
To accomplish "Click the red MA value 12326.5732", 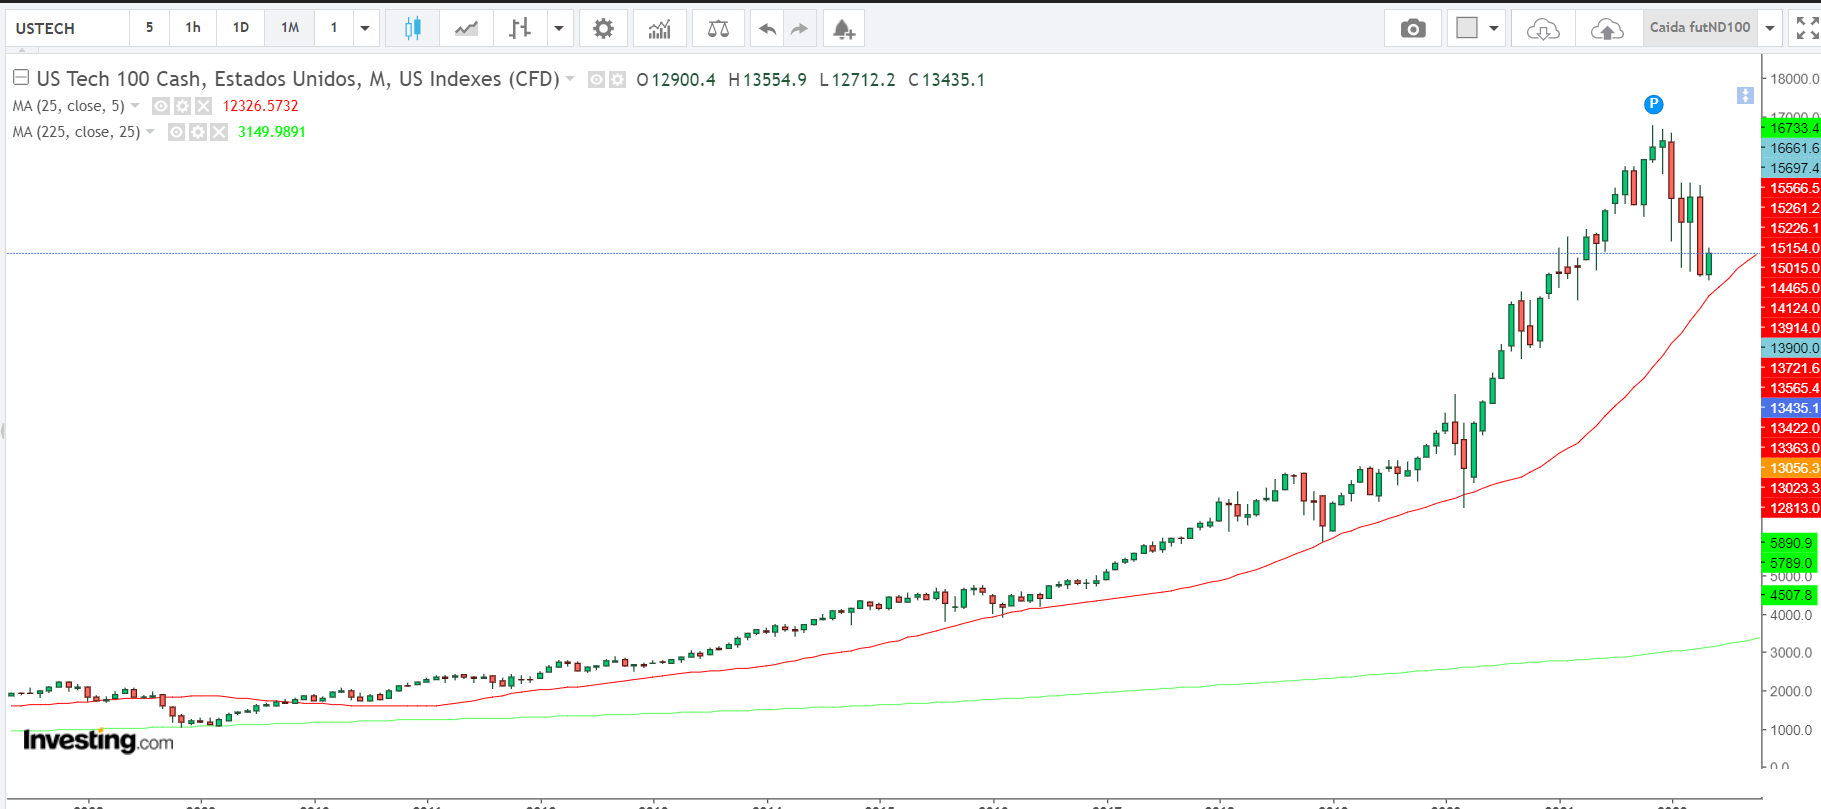I will 261,106.
